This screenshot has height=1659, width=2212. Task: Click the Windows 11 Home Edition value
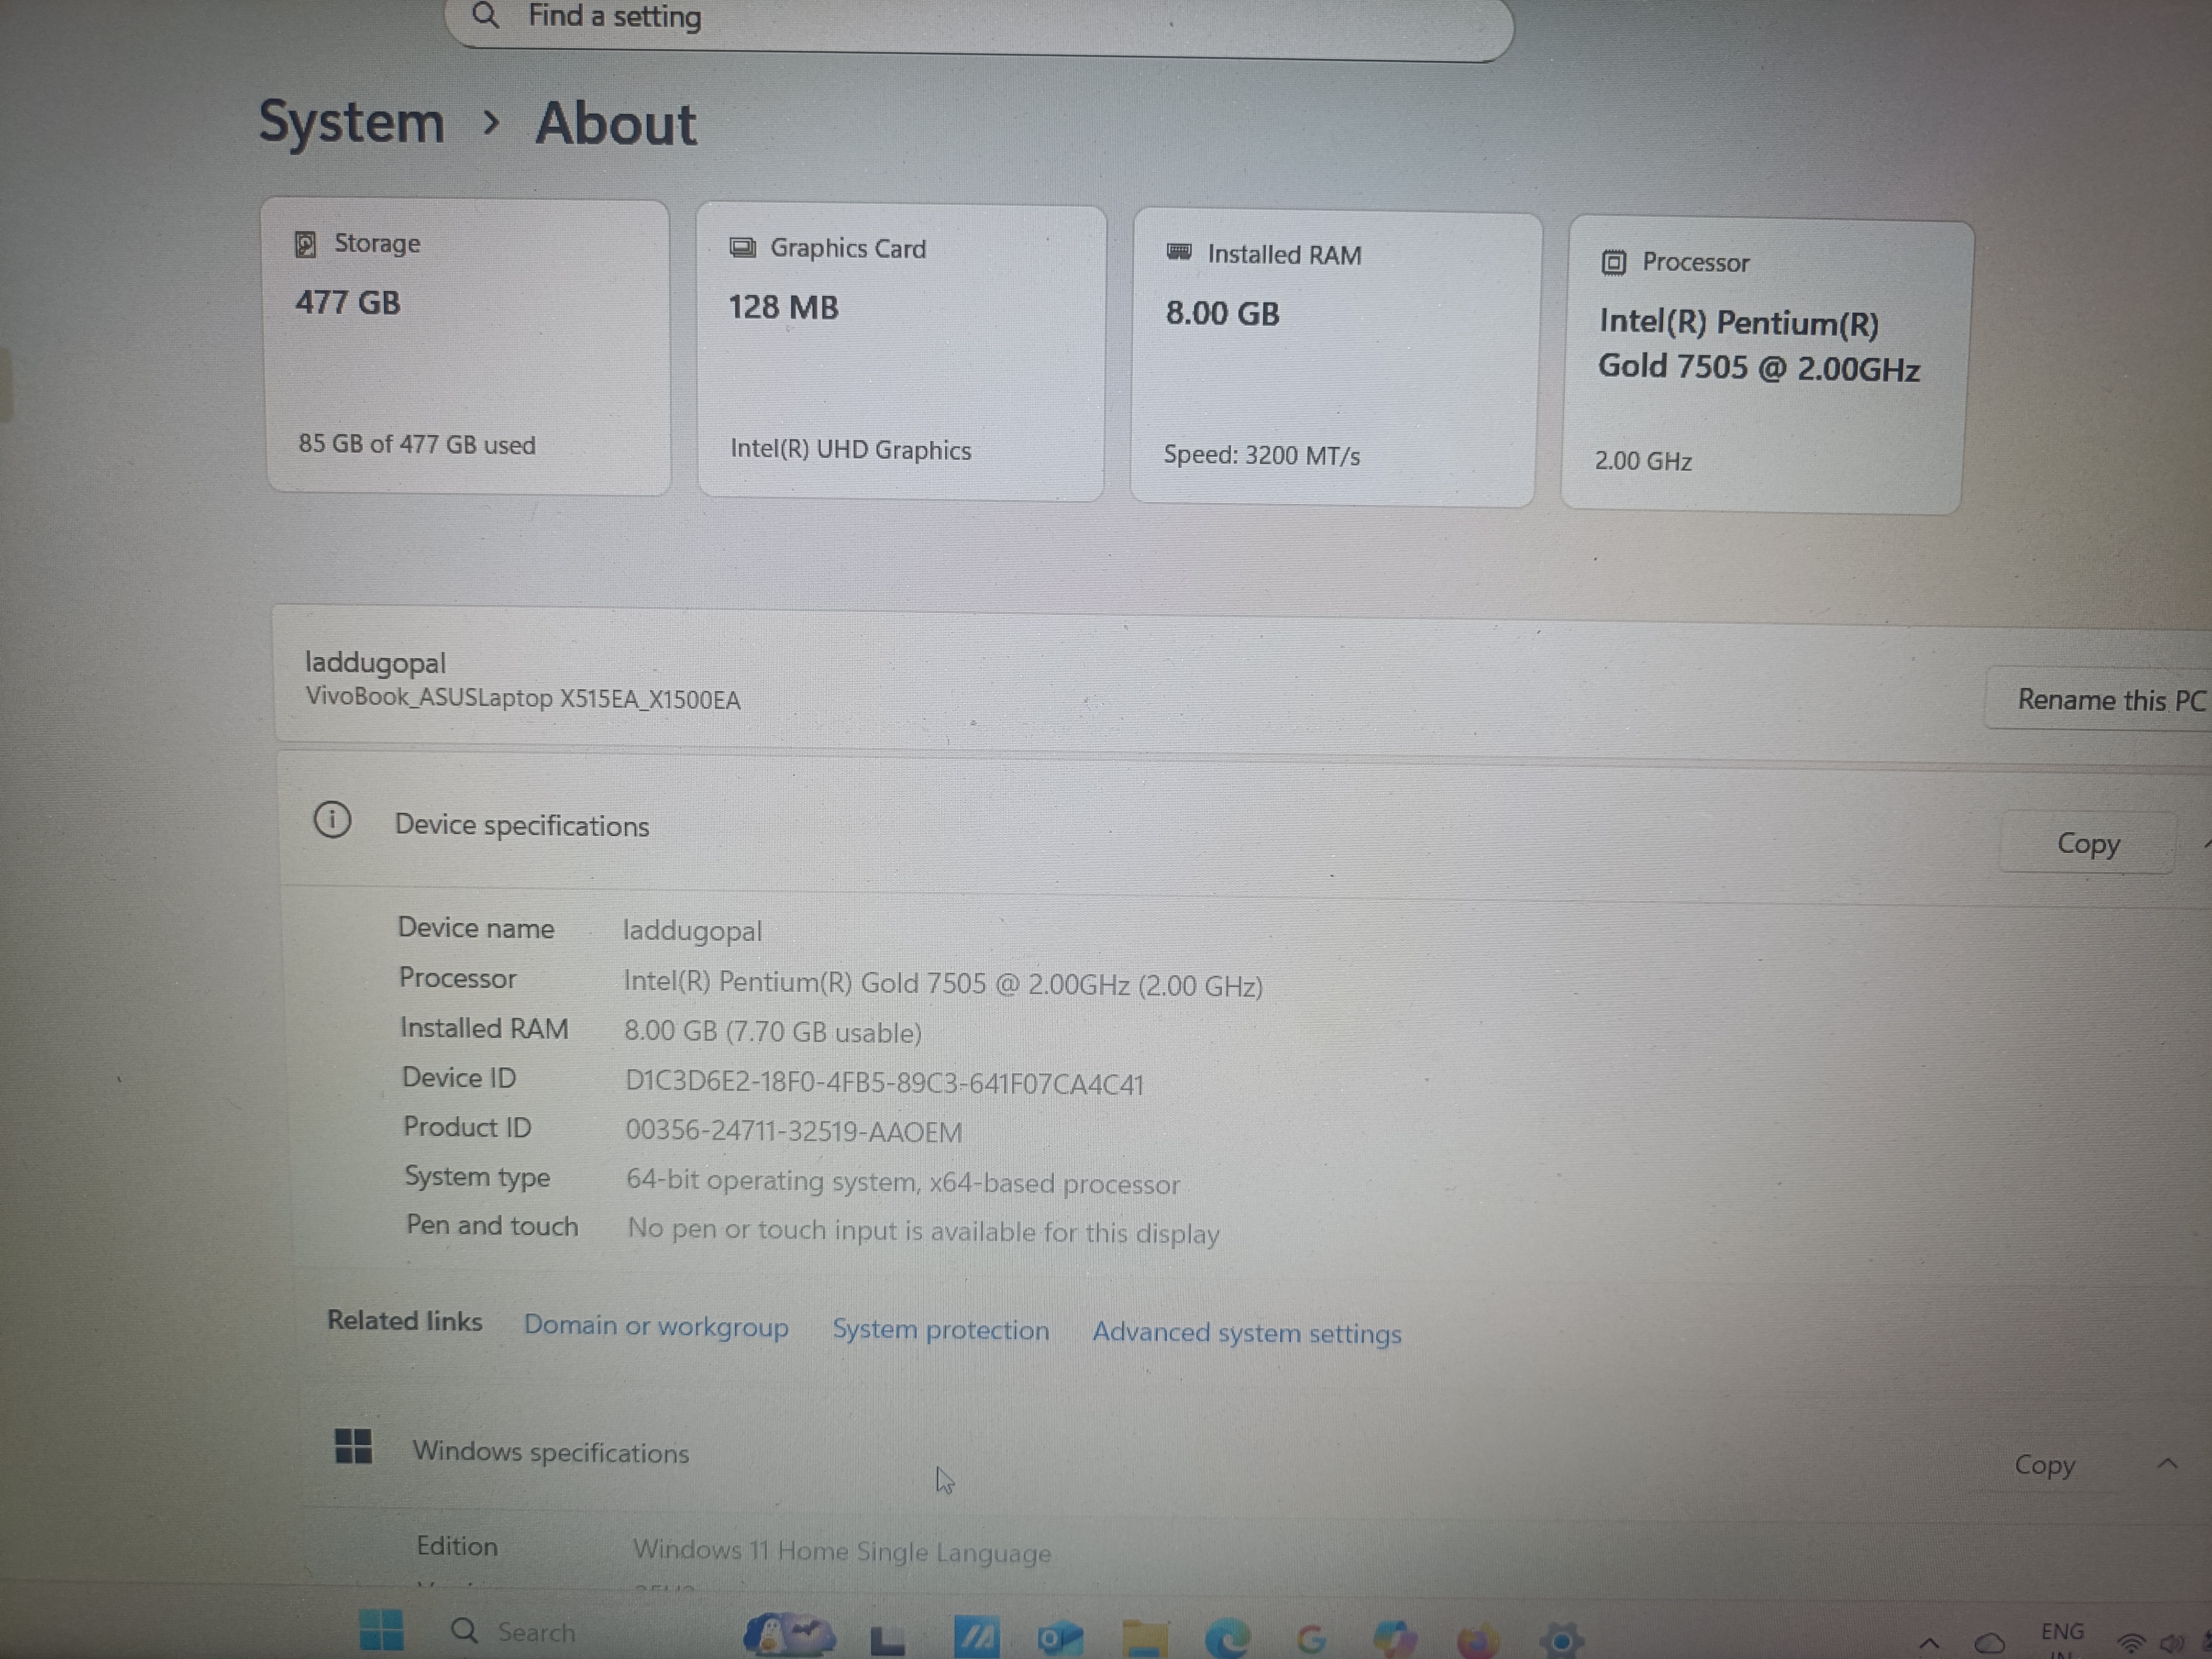[842, 1551]
